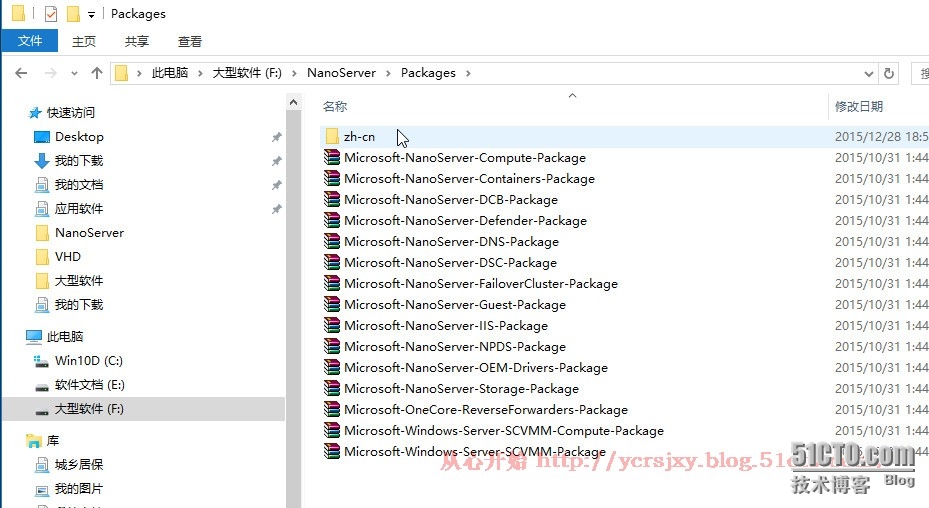This screenshot has height=508, width=929.
Task: Select 快速访问 in navigation pane
Action: [x=71, y=113]
